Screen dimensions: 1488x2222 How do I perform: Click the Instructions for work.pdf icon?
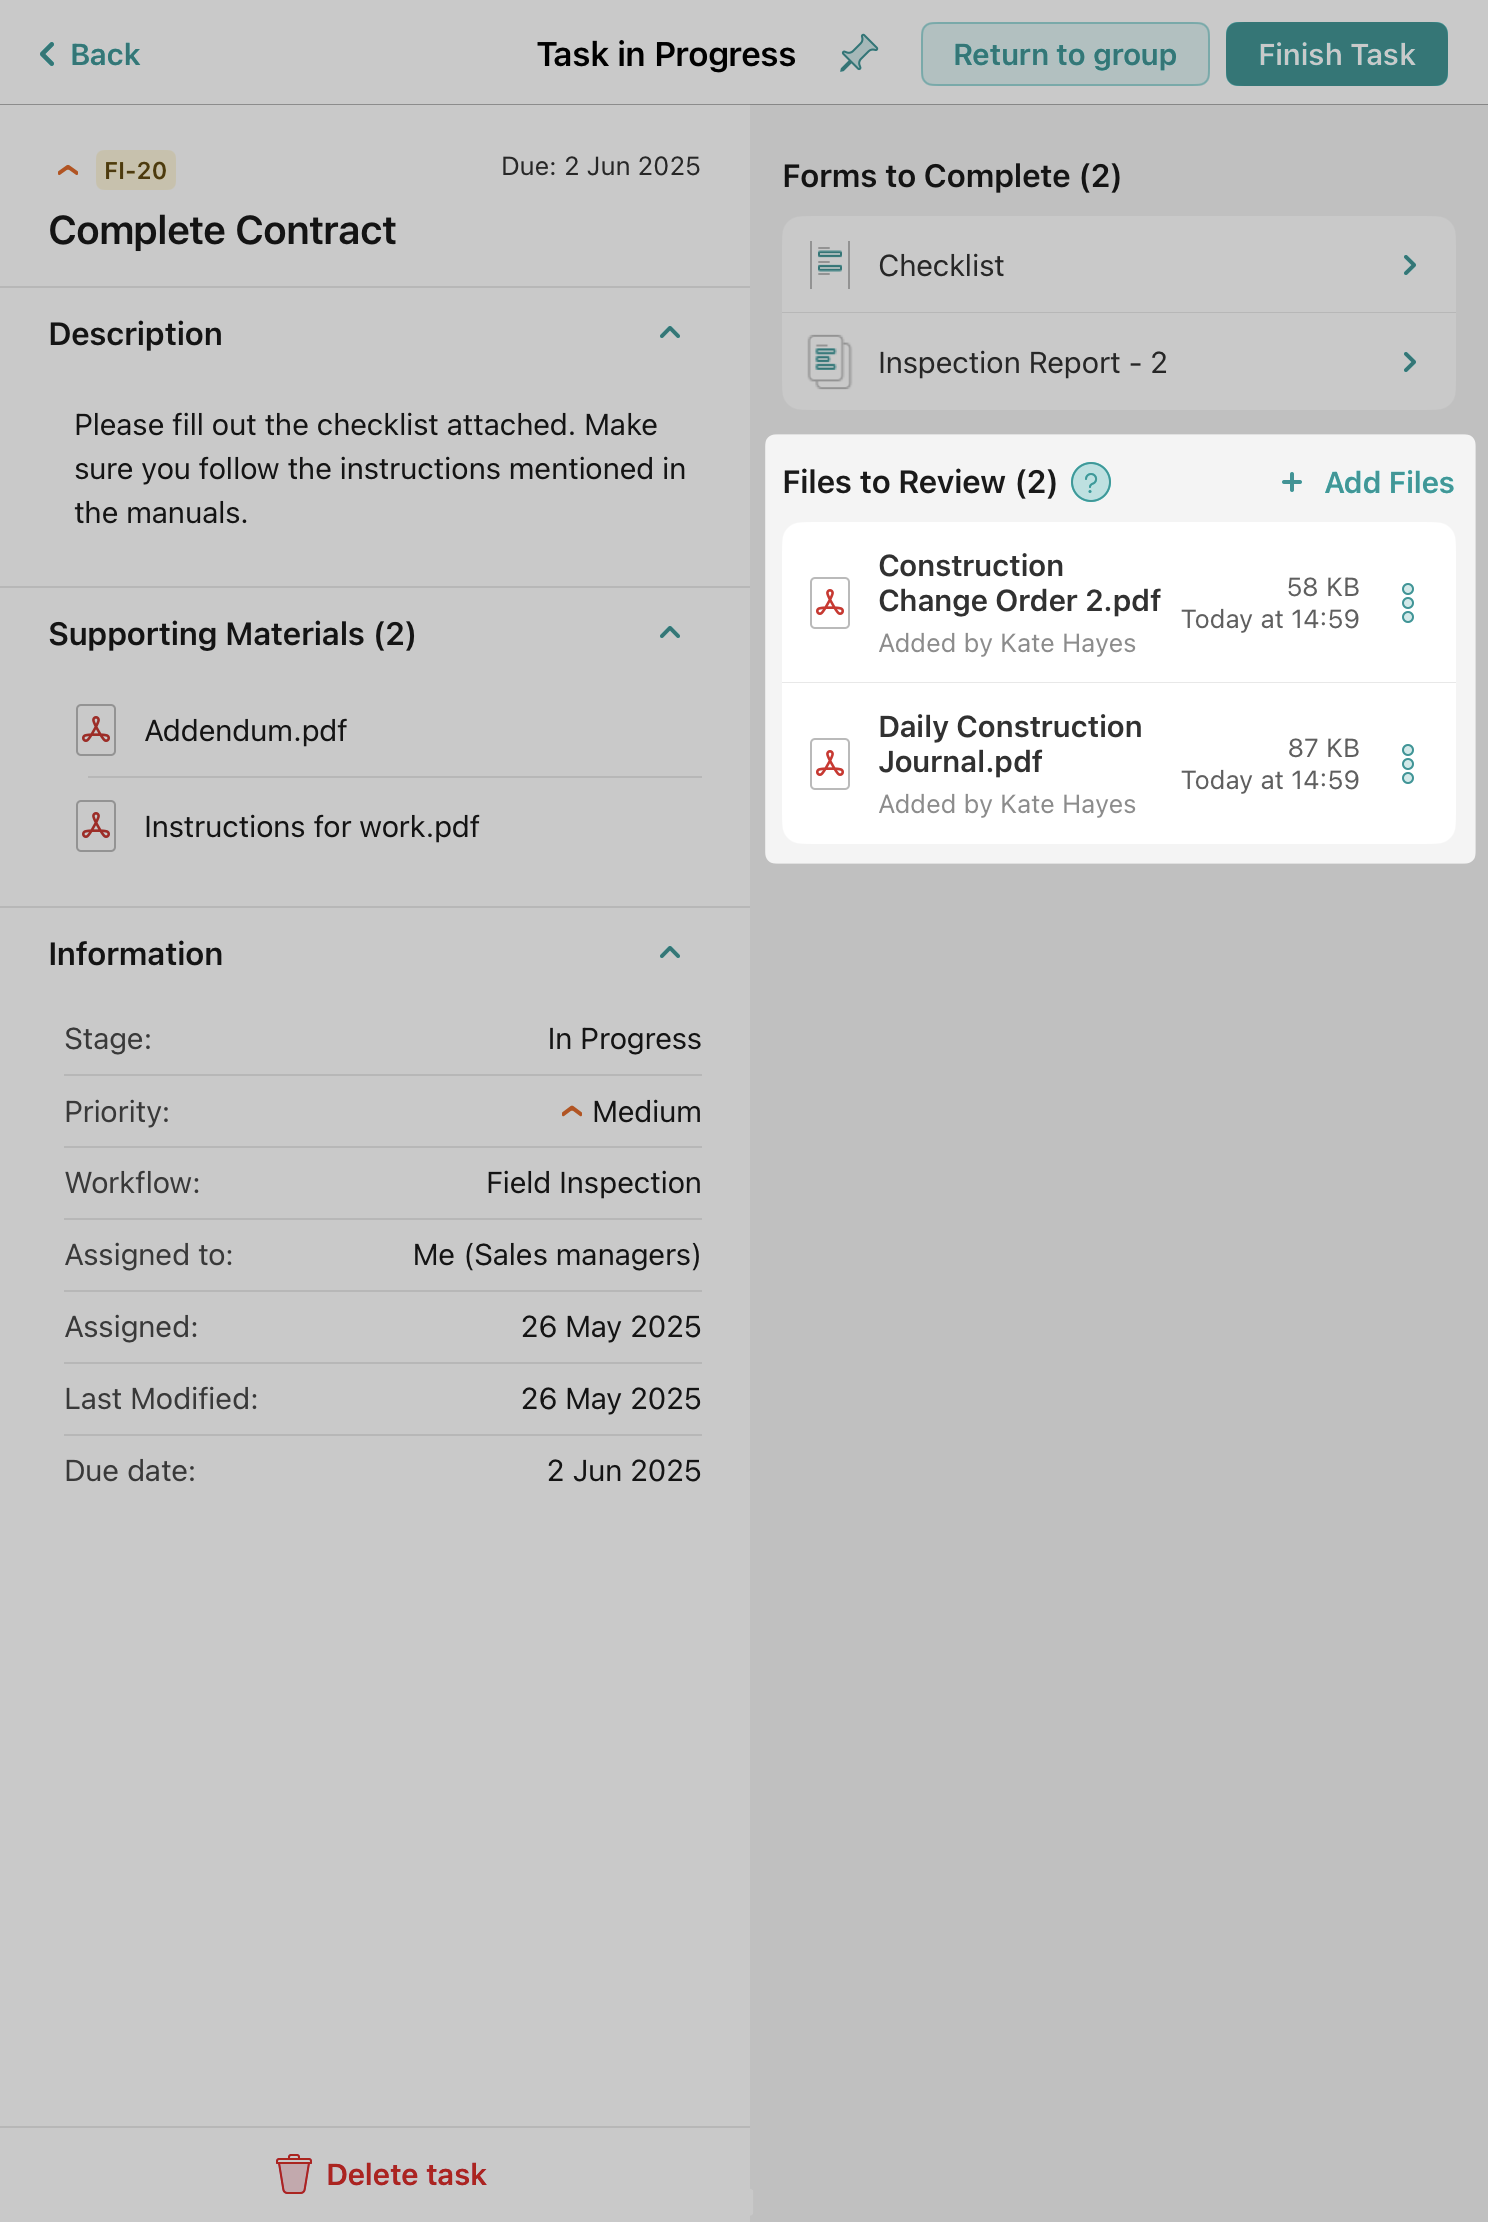96,826
